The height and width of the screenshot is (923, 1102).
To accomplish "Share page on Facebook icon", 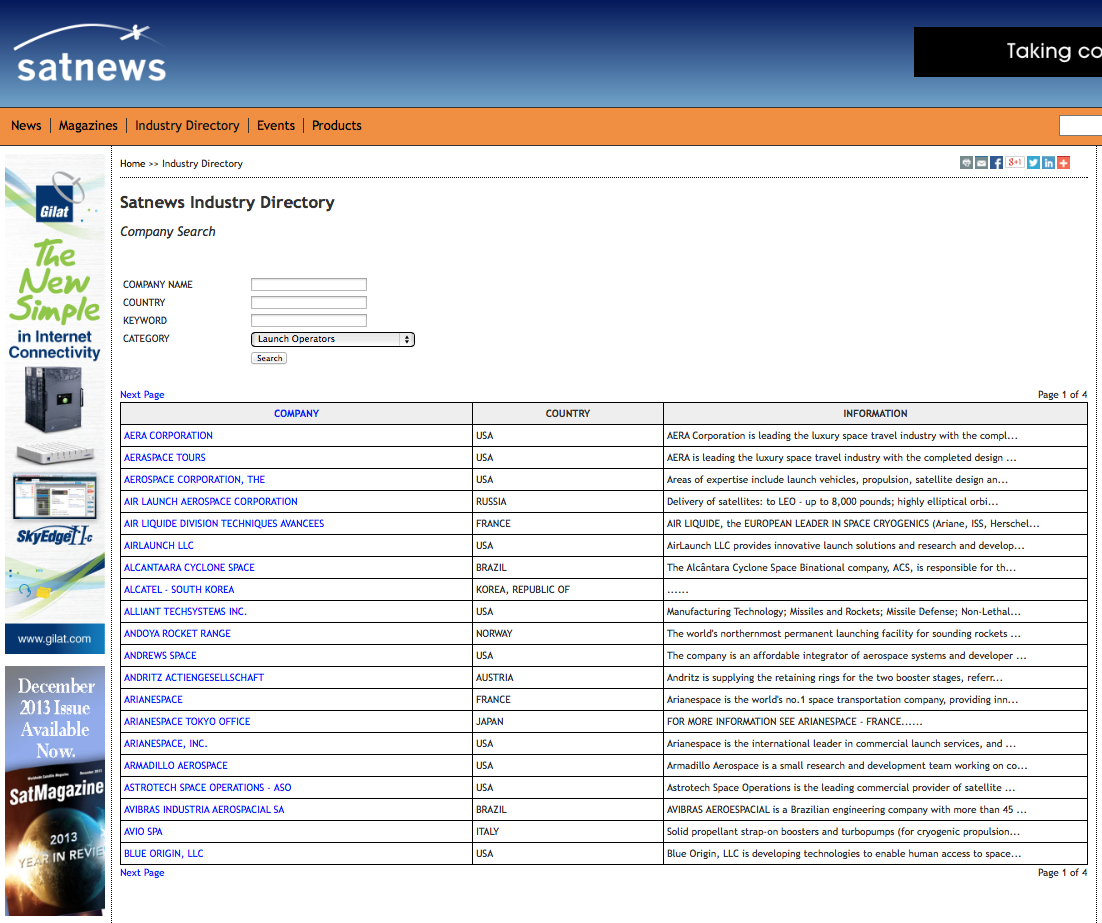I will [x=997, y=162].
